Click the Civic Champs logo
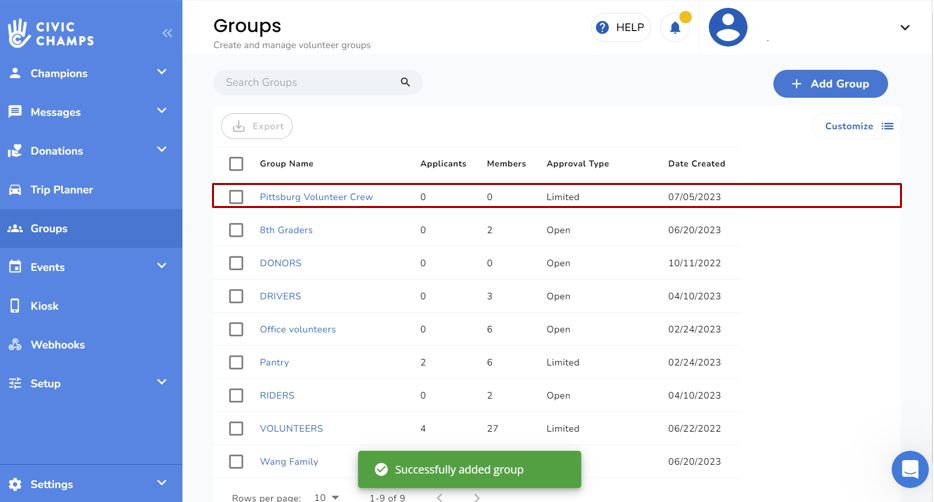 [51, 33]
